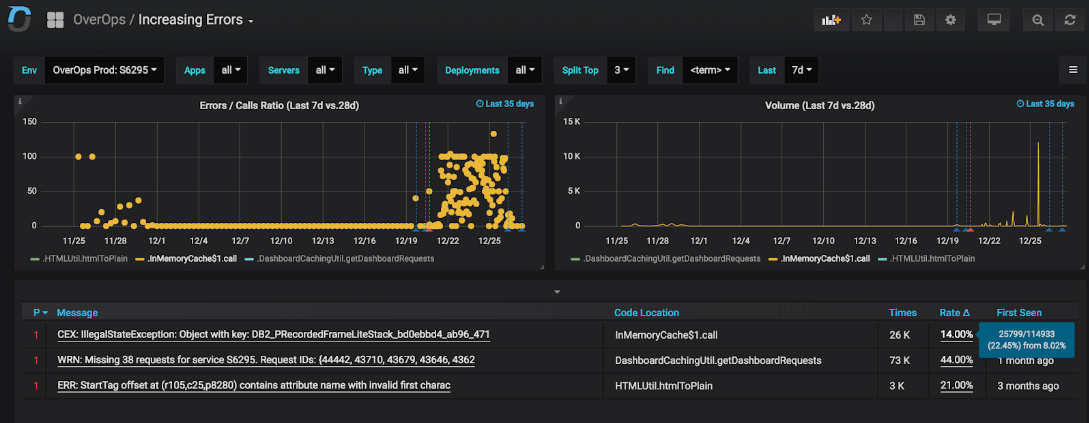
Task: Sort table by Times column
Action: (x=903, y=313)
